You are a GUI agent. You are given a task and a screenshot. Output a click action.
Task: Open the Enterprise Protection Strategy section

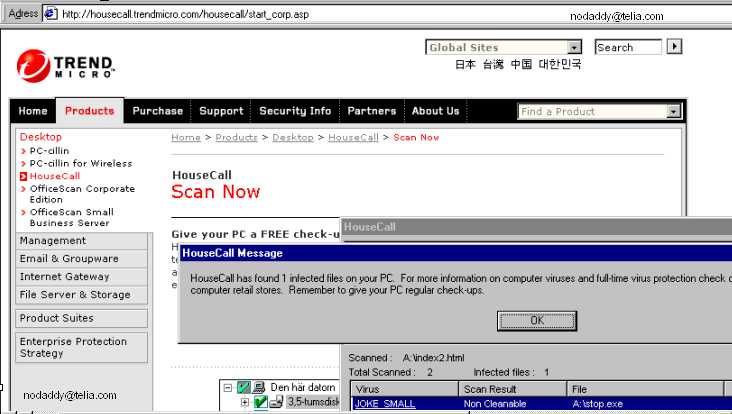click(x=82, y=347)
